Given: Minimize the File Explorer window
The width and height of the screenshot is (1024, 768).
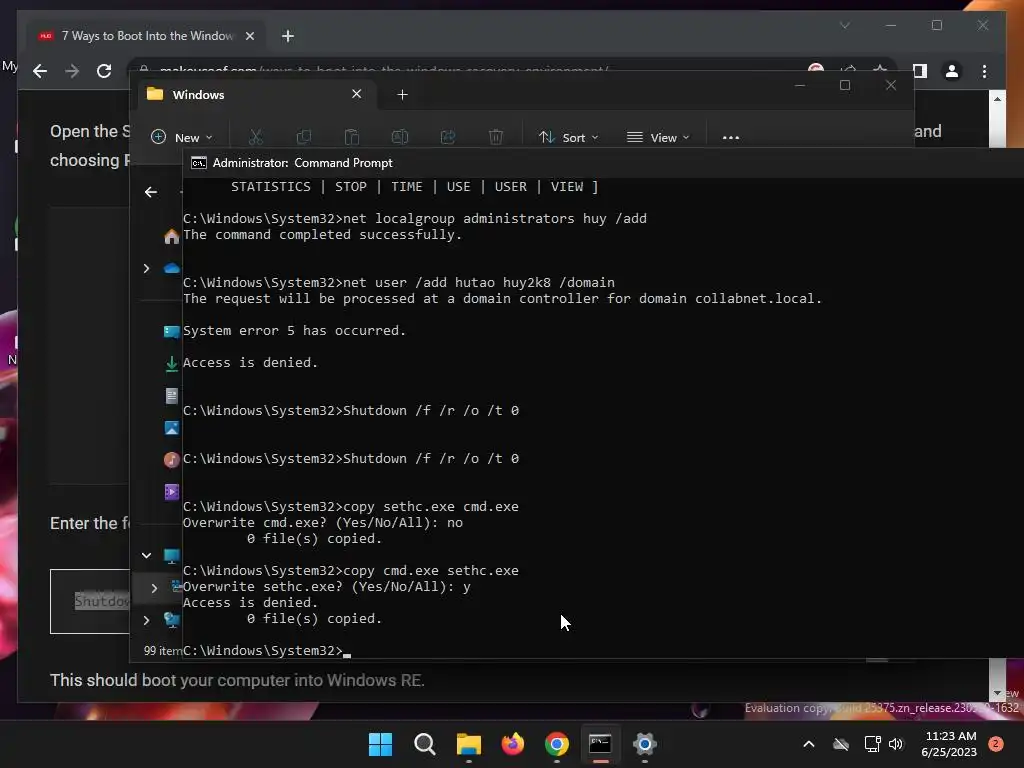Looking at the screenshot, I should pos(799,85).
